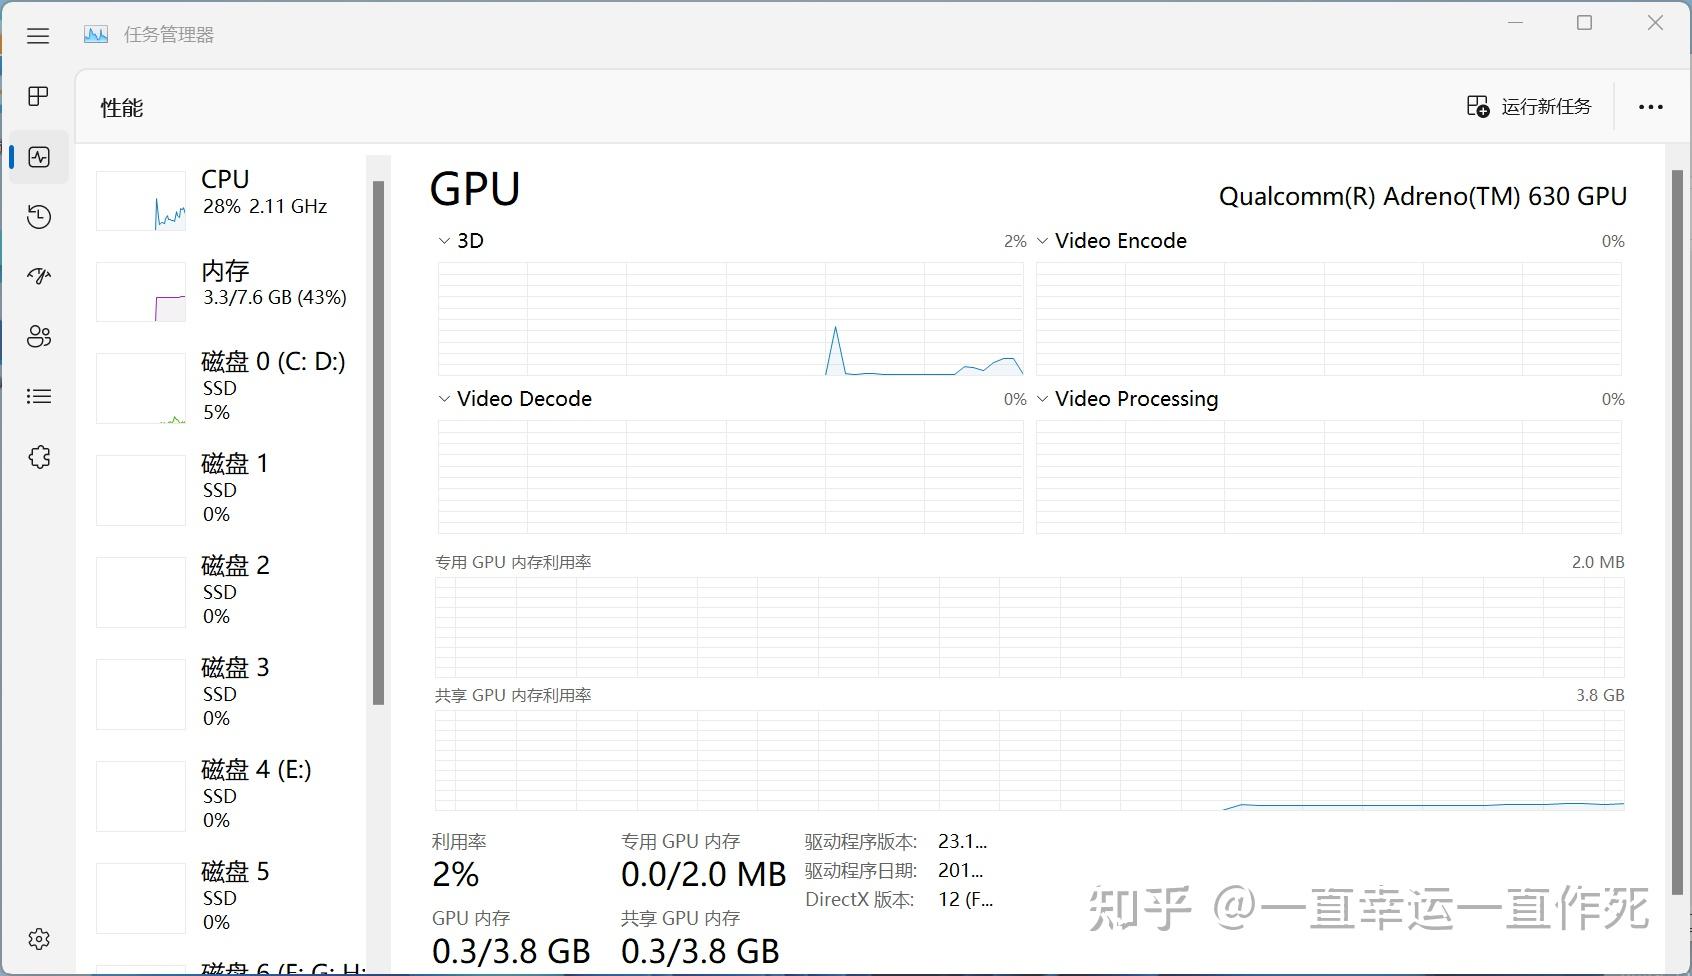This screenshot has width=1692, height=976.
Task: Collapse the Video Encode section
Action: (x=1042, y=240)
